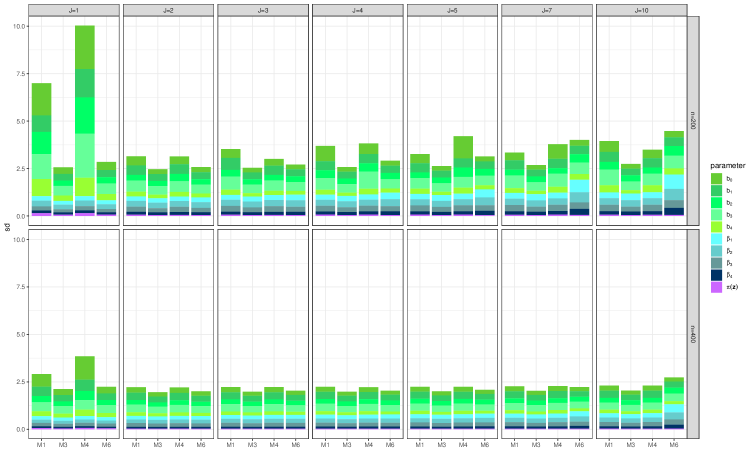Screen dimensions: 753x452
Task: Click the M4 x-axis label under J=1 panel
Action: coord(85,445)
